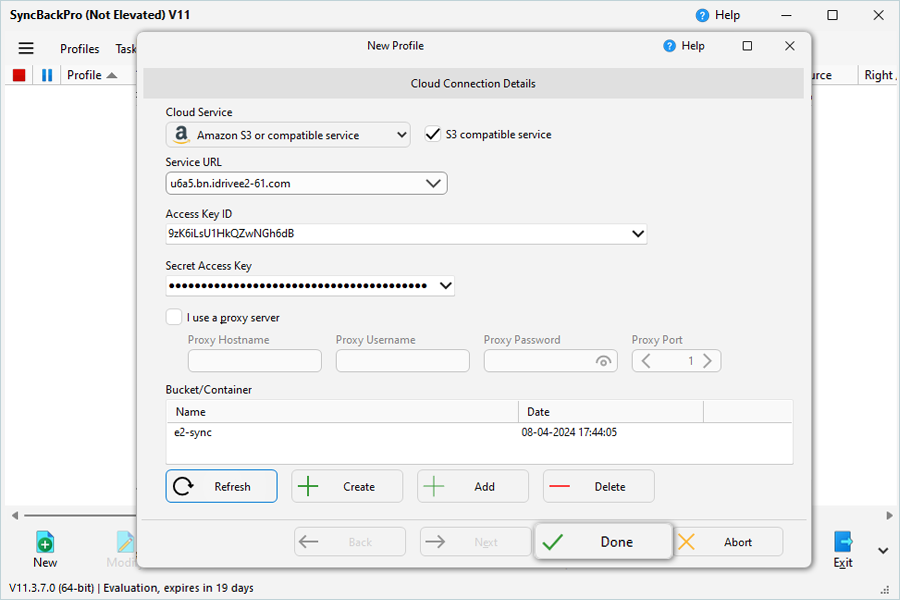Click the date 08-04-2024 17:44:05 cell
This screenshot has height=600, width=900.
click(569, 432)
